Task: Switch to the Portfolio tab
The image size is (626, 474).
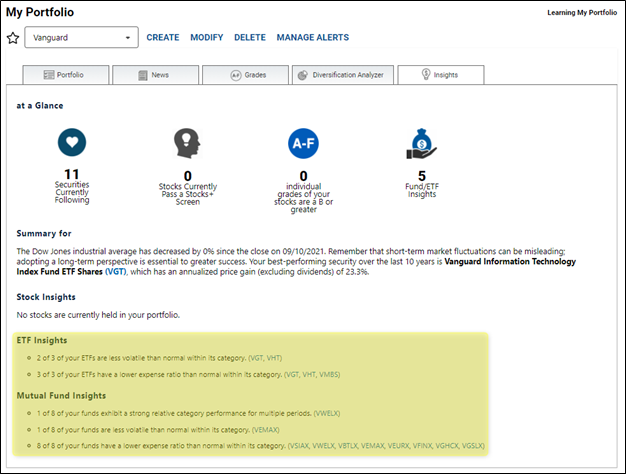Action: pyautogui.click(x=66, y=75)
